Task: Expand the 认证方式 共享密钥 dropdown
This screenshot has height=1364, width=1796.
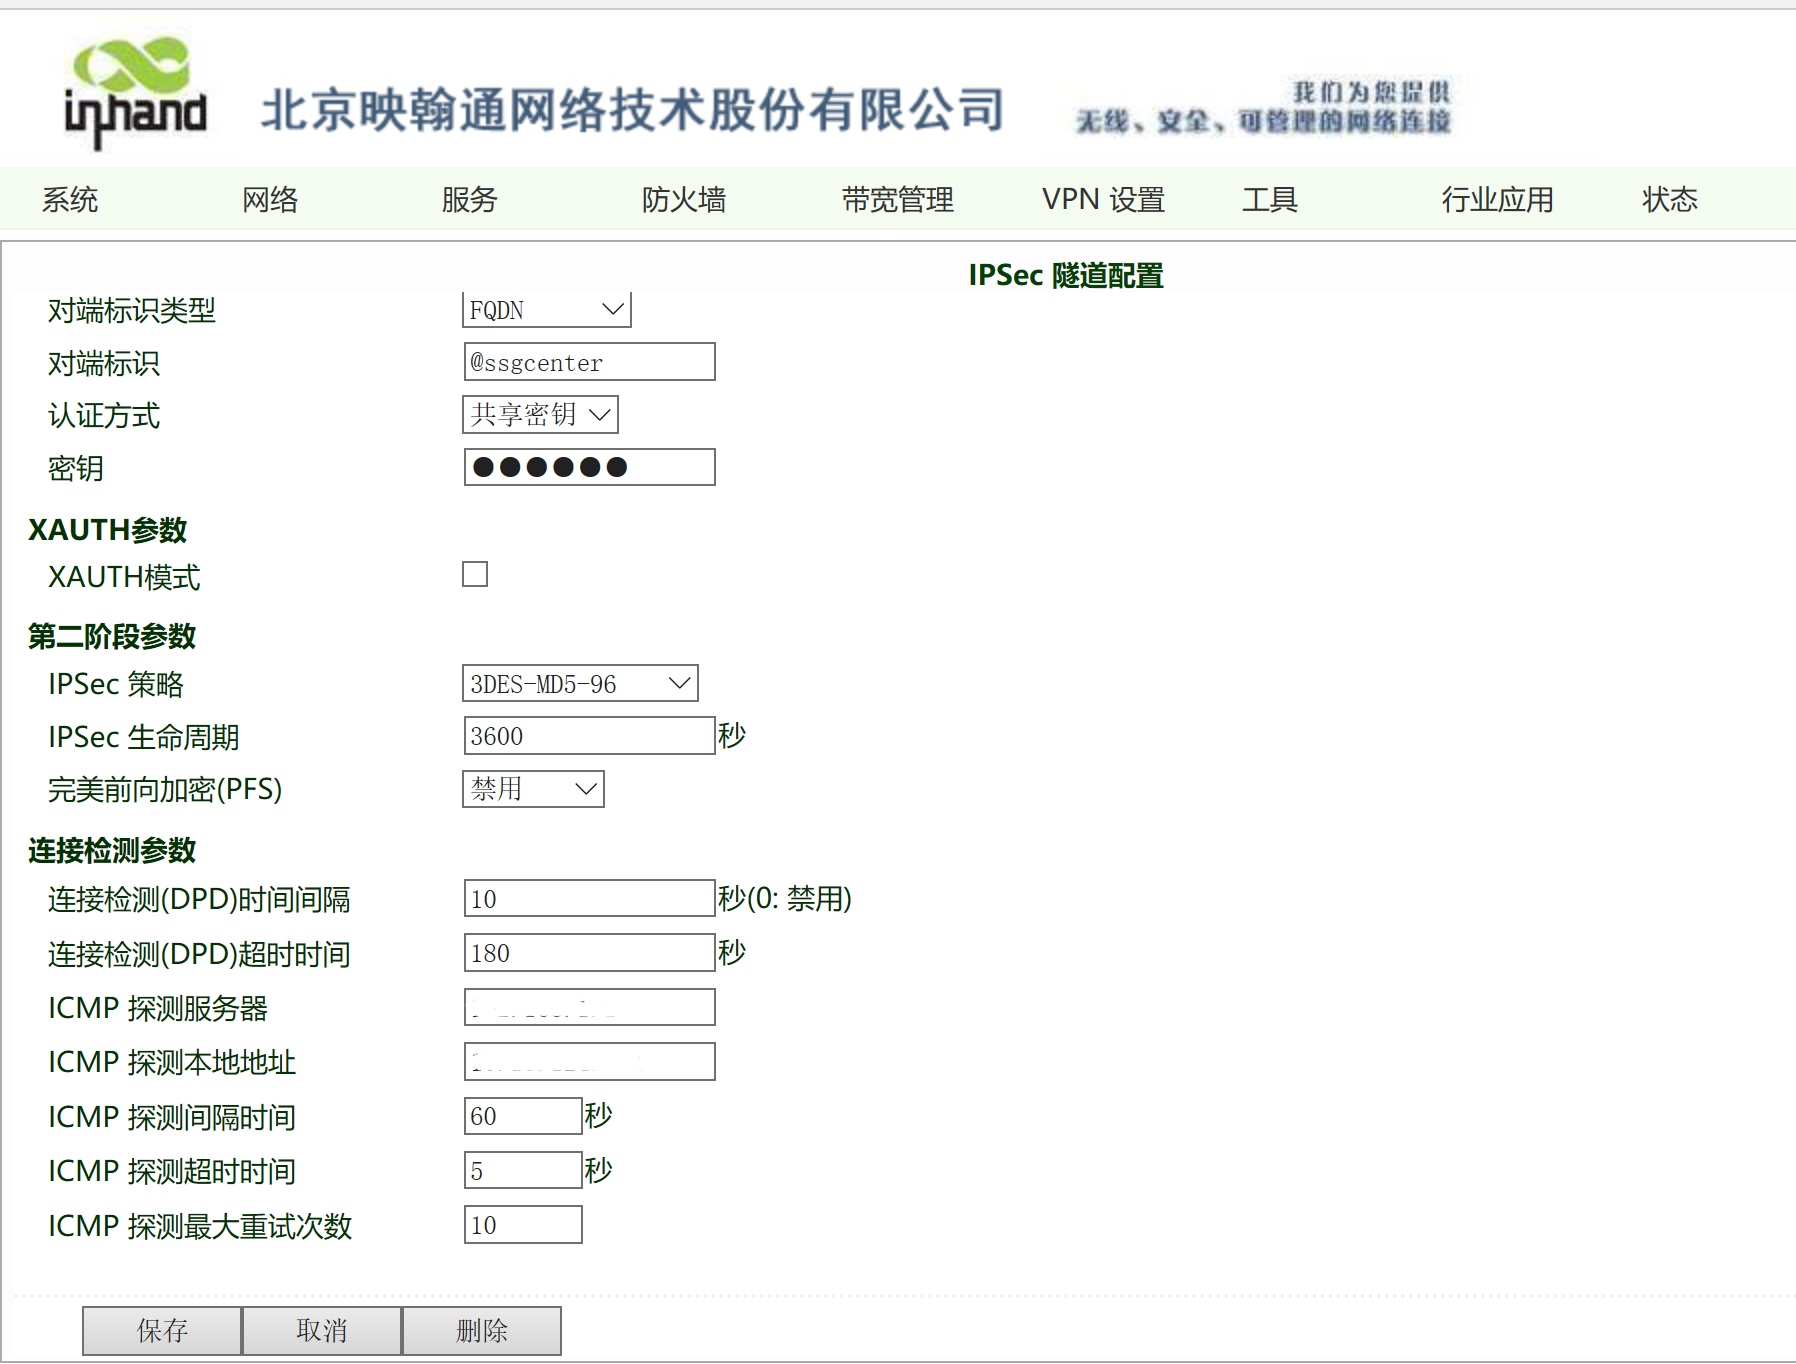Action: point(540,414)
